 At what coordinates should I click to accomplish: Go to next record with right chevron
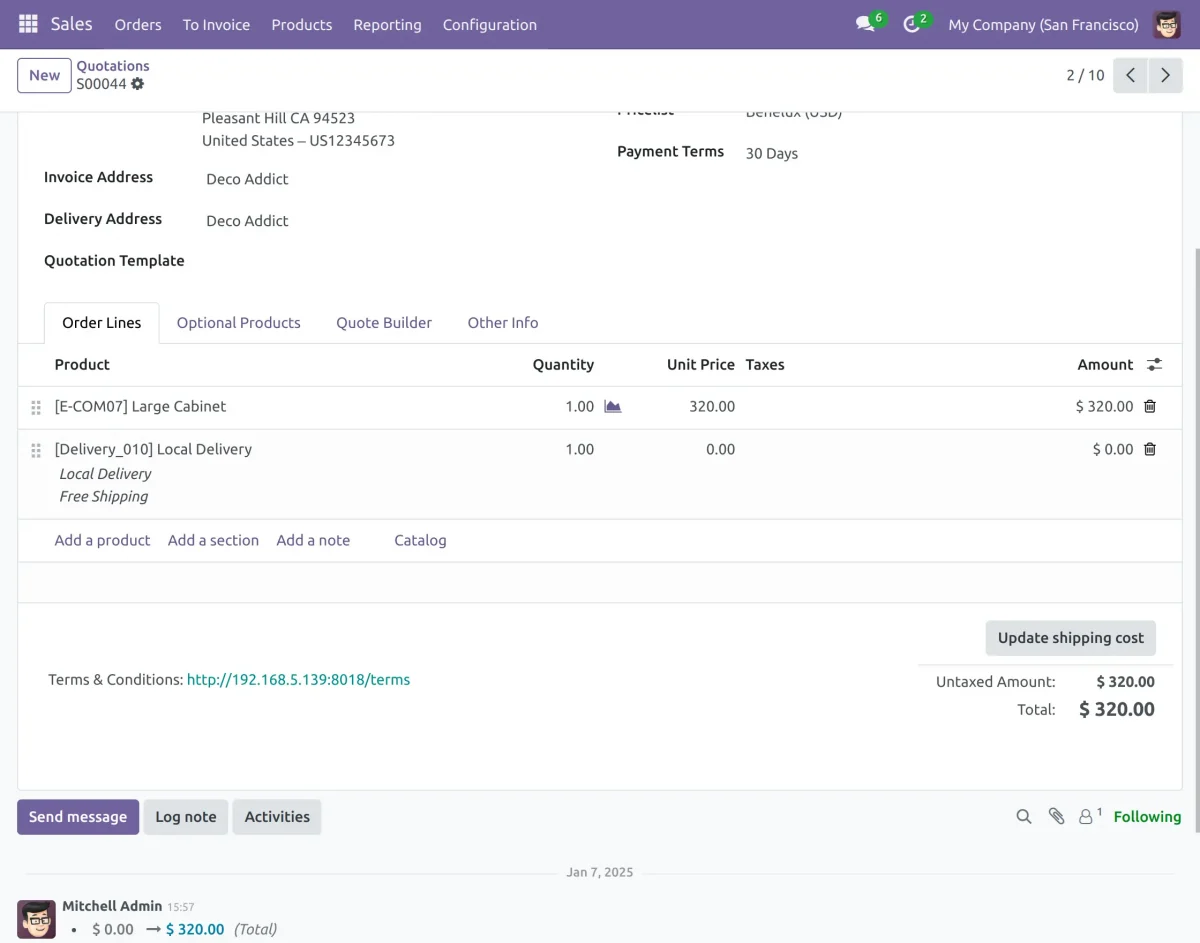coord(1165,75)
